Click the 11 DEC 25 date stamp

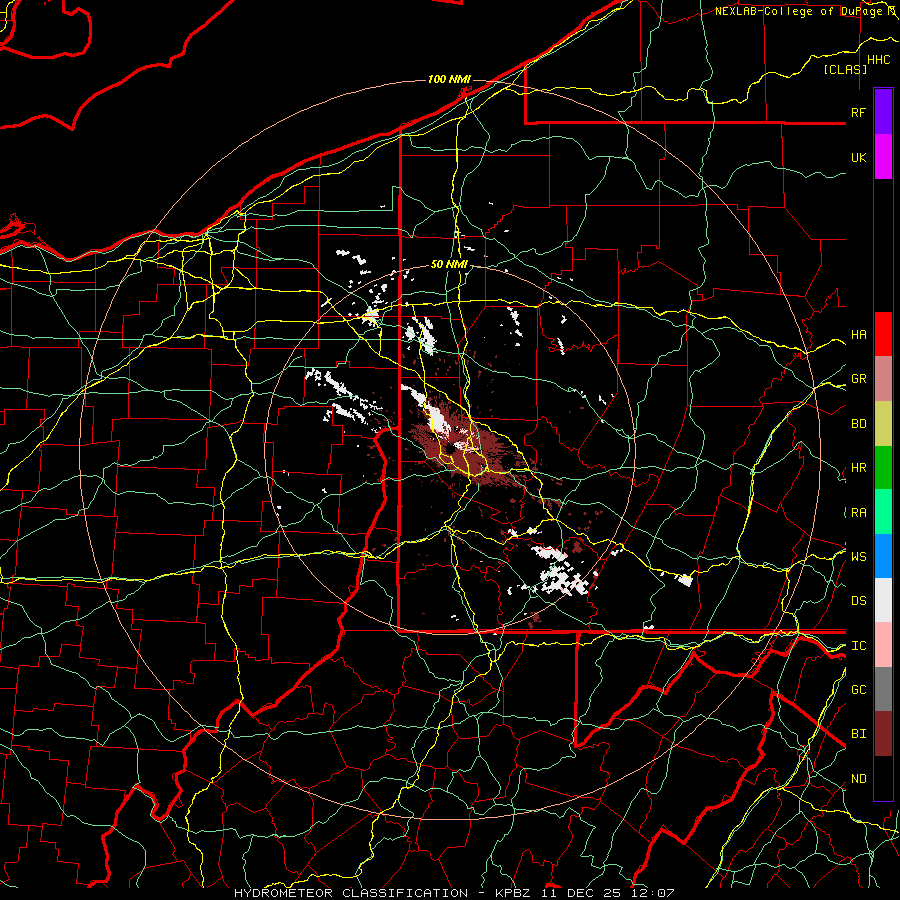[x=580, y=893]
